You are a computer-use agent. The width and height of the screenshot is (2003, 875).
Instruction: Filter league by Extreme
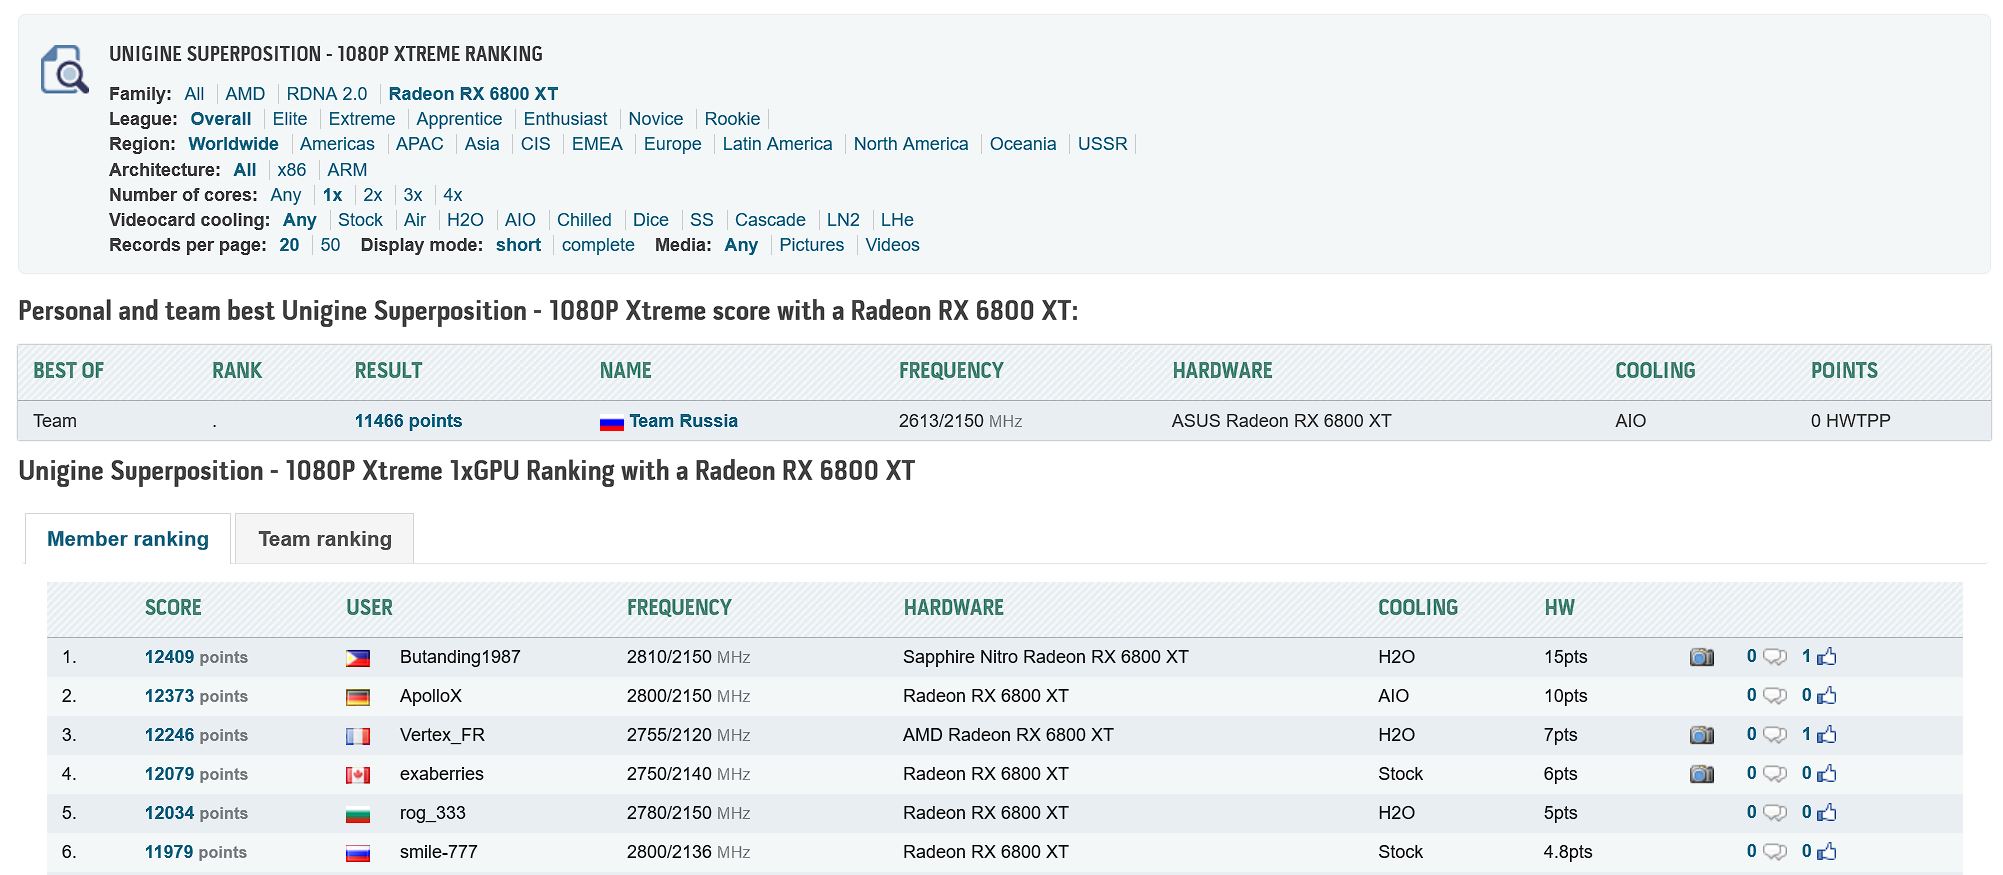tap(362, 119)
